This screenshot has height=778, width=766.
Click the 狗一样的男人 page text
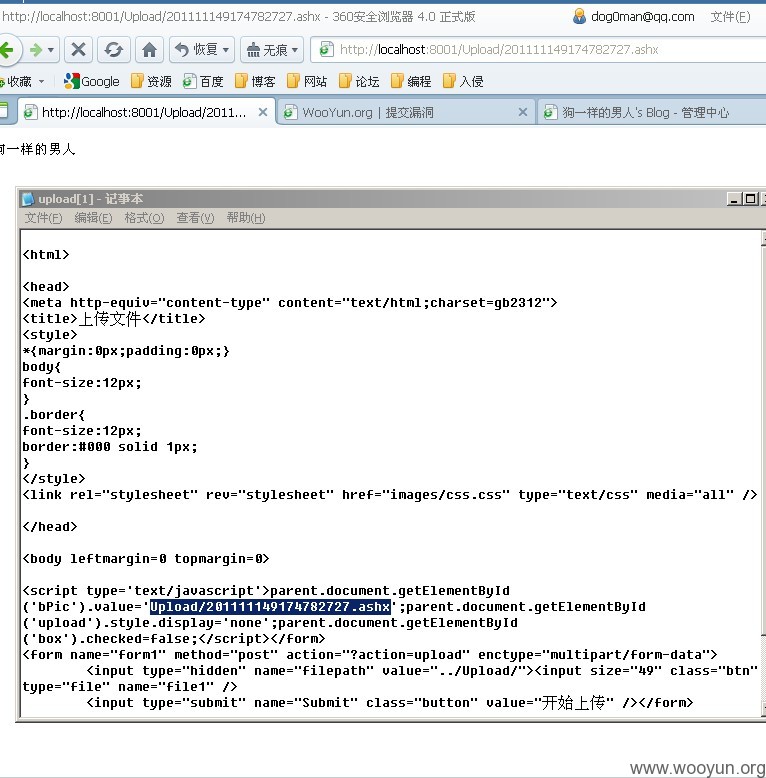click(x=38, y=149)
